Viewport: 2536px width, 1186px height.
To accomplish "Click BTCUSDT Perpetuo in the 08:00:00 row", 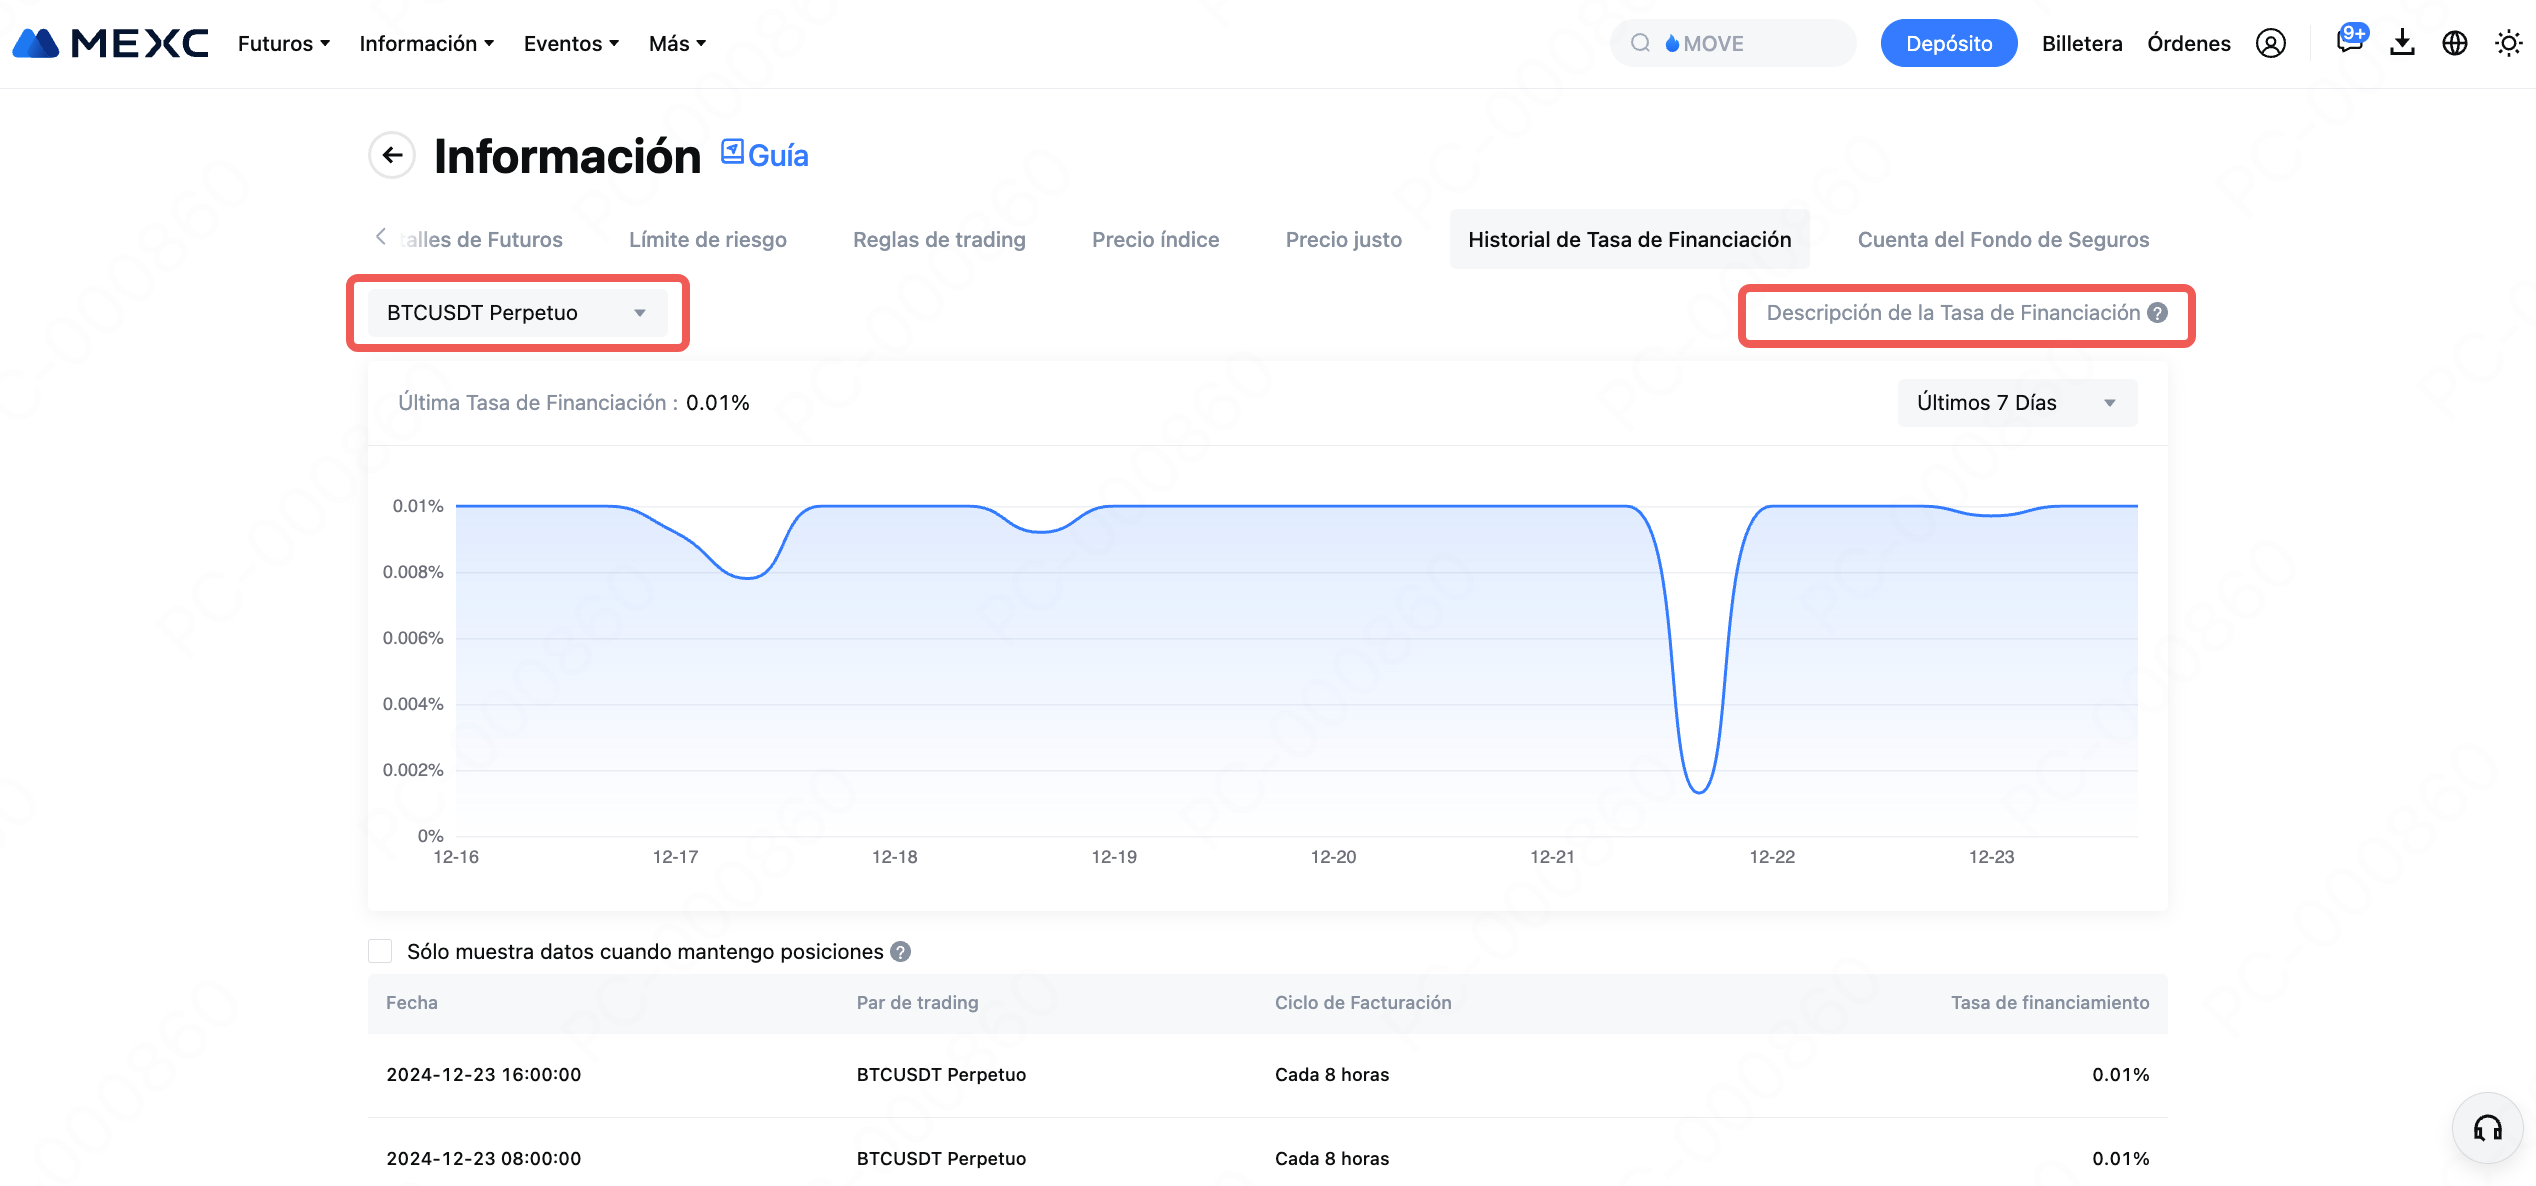I will (x=941, y=1159).
